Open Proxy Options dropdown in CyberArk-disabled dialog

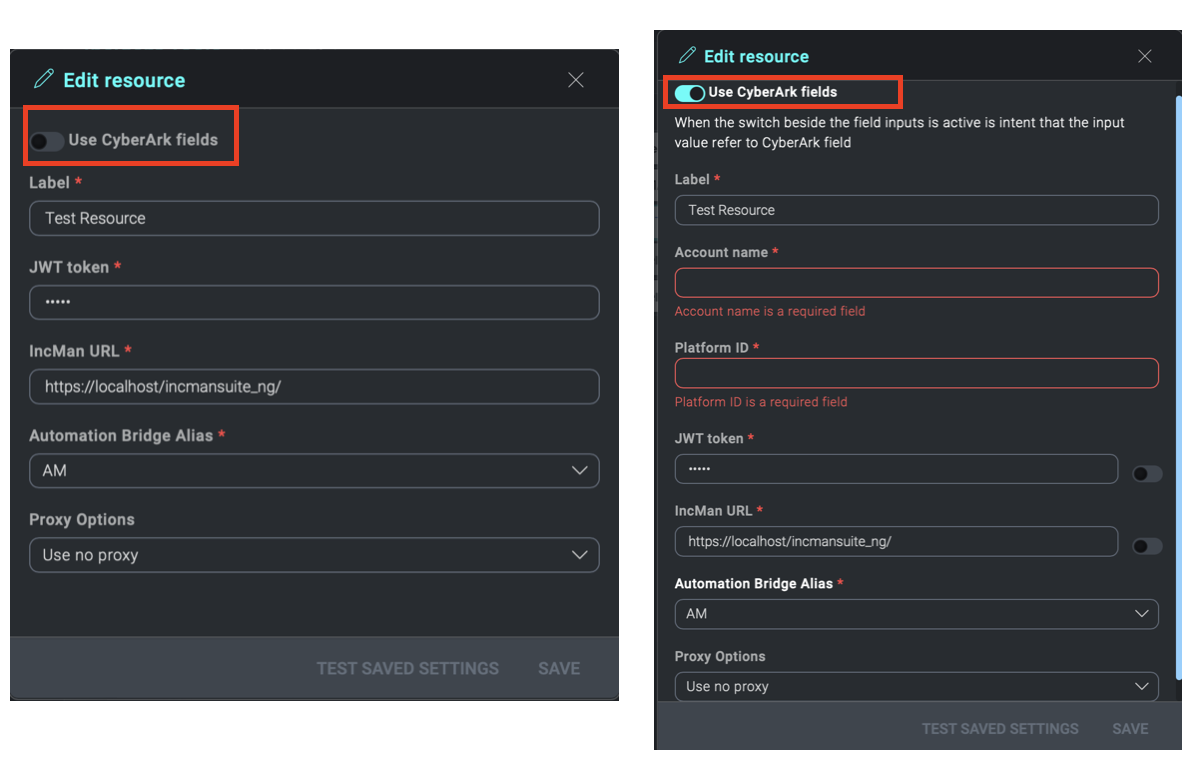[x=314, y=555]
